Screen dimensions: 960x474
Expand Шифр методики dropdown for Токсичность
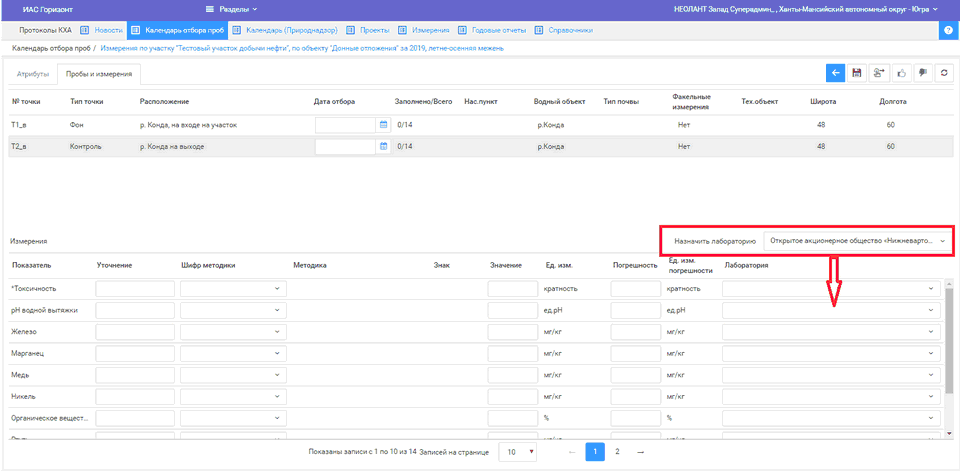[x=232, y=288]
